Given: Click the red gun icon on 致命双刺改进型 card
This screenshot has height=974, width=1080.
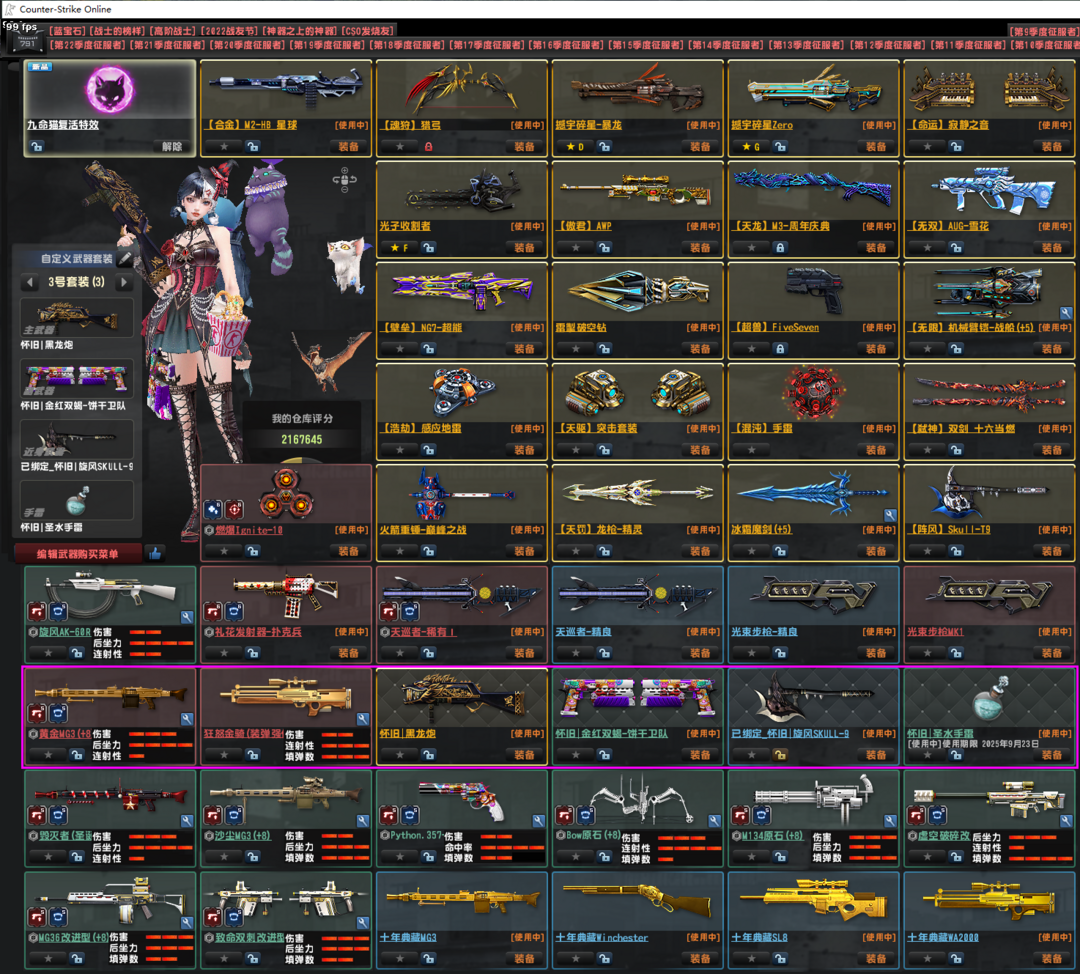Looking at the screenshot, I should pyautogui.click(x=214, y=917).
